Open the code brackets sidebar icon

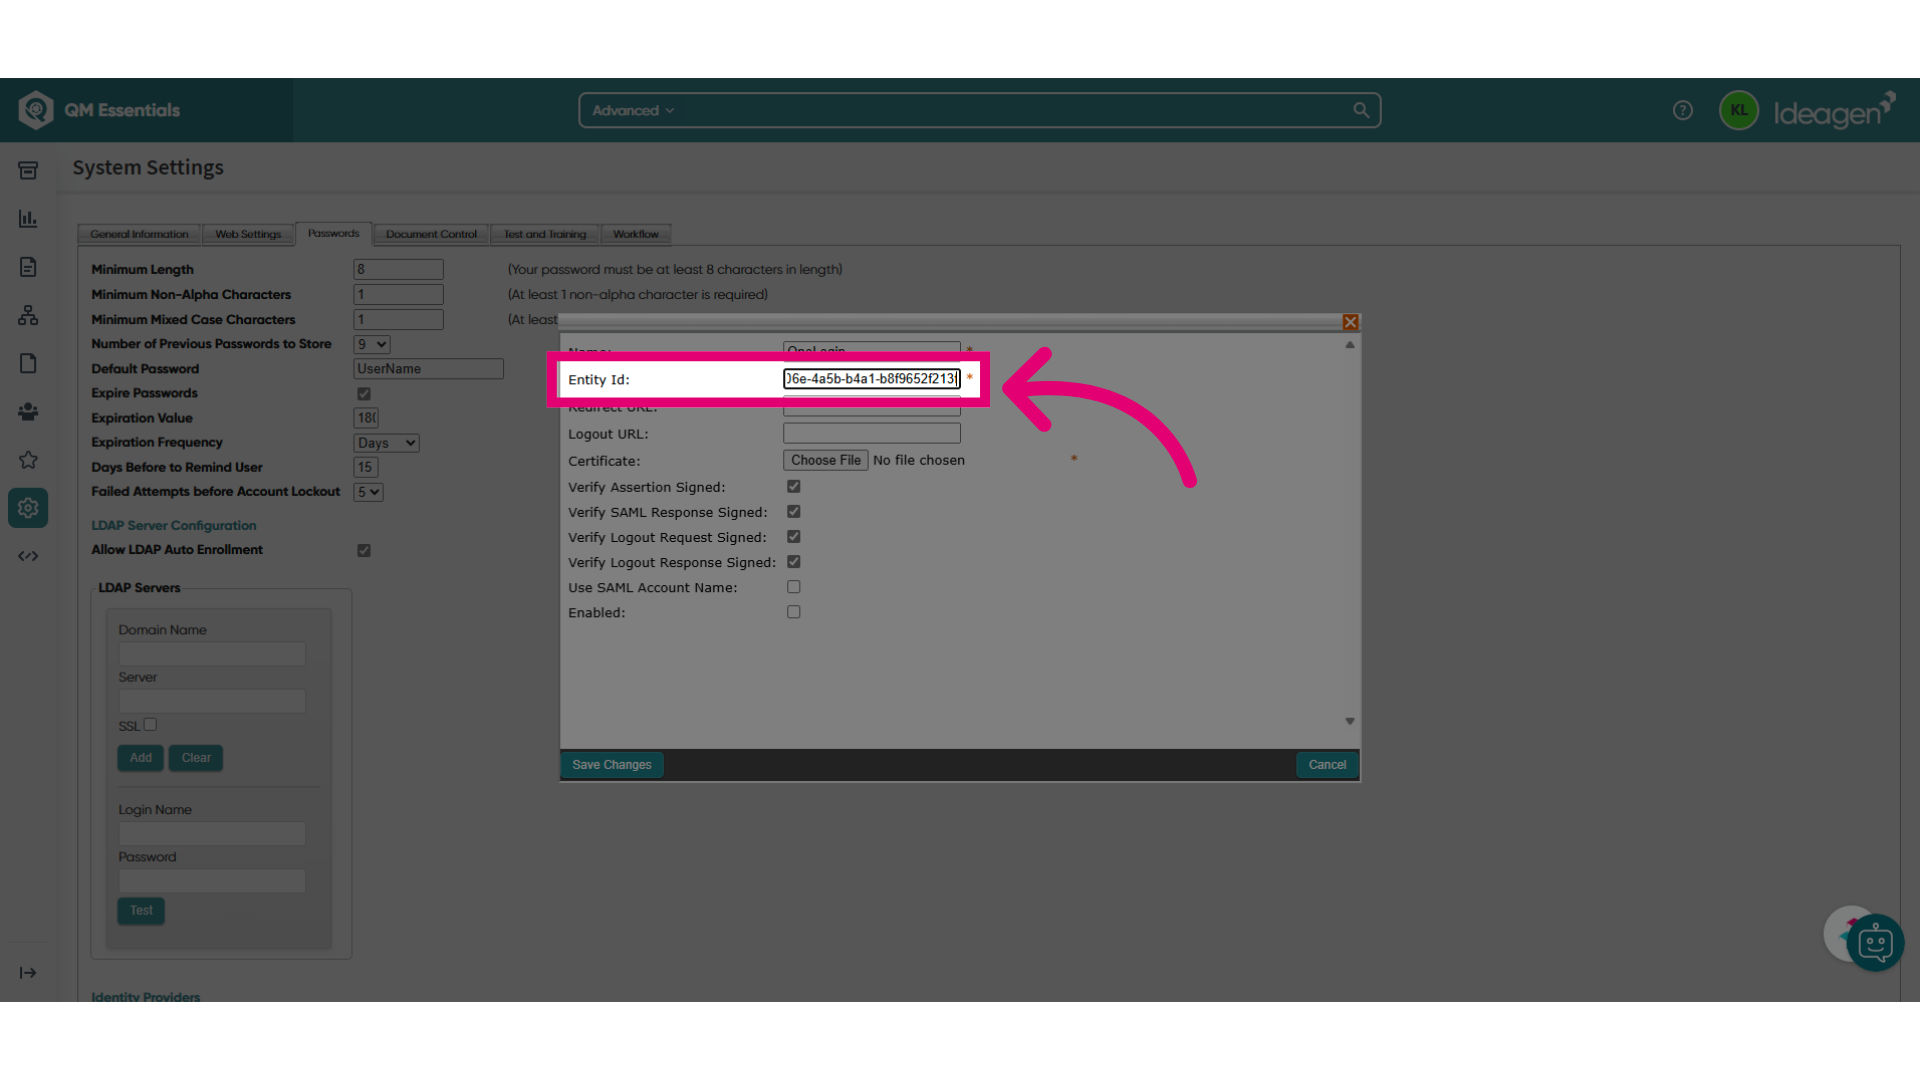[x=28, y=556]
